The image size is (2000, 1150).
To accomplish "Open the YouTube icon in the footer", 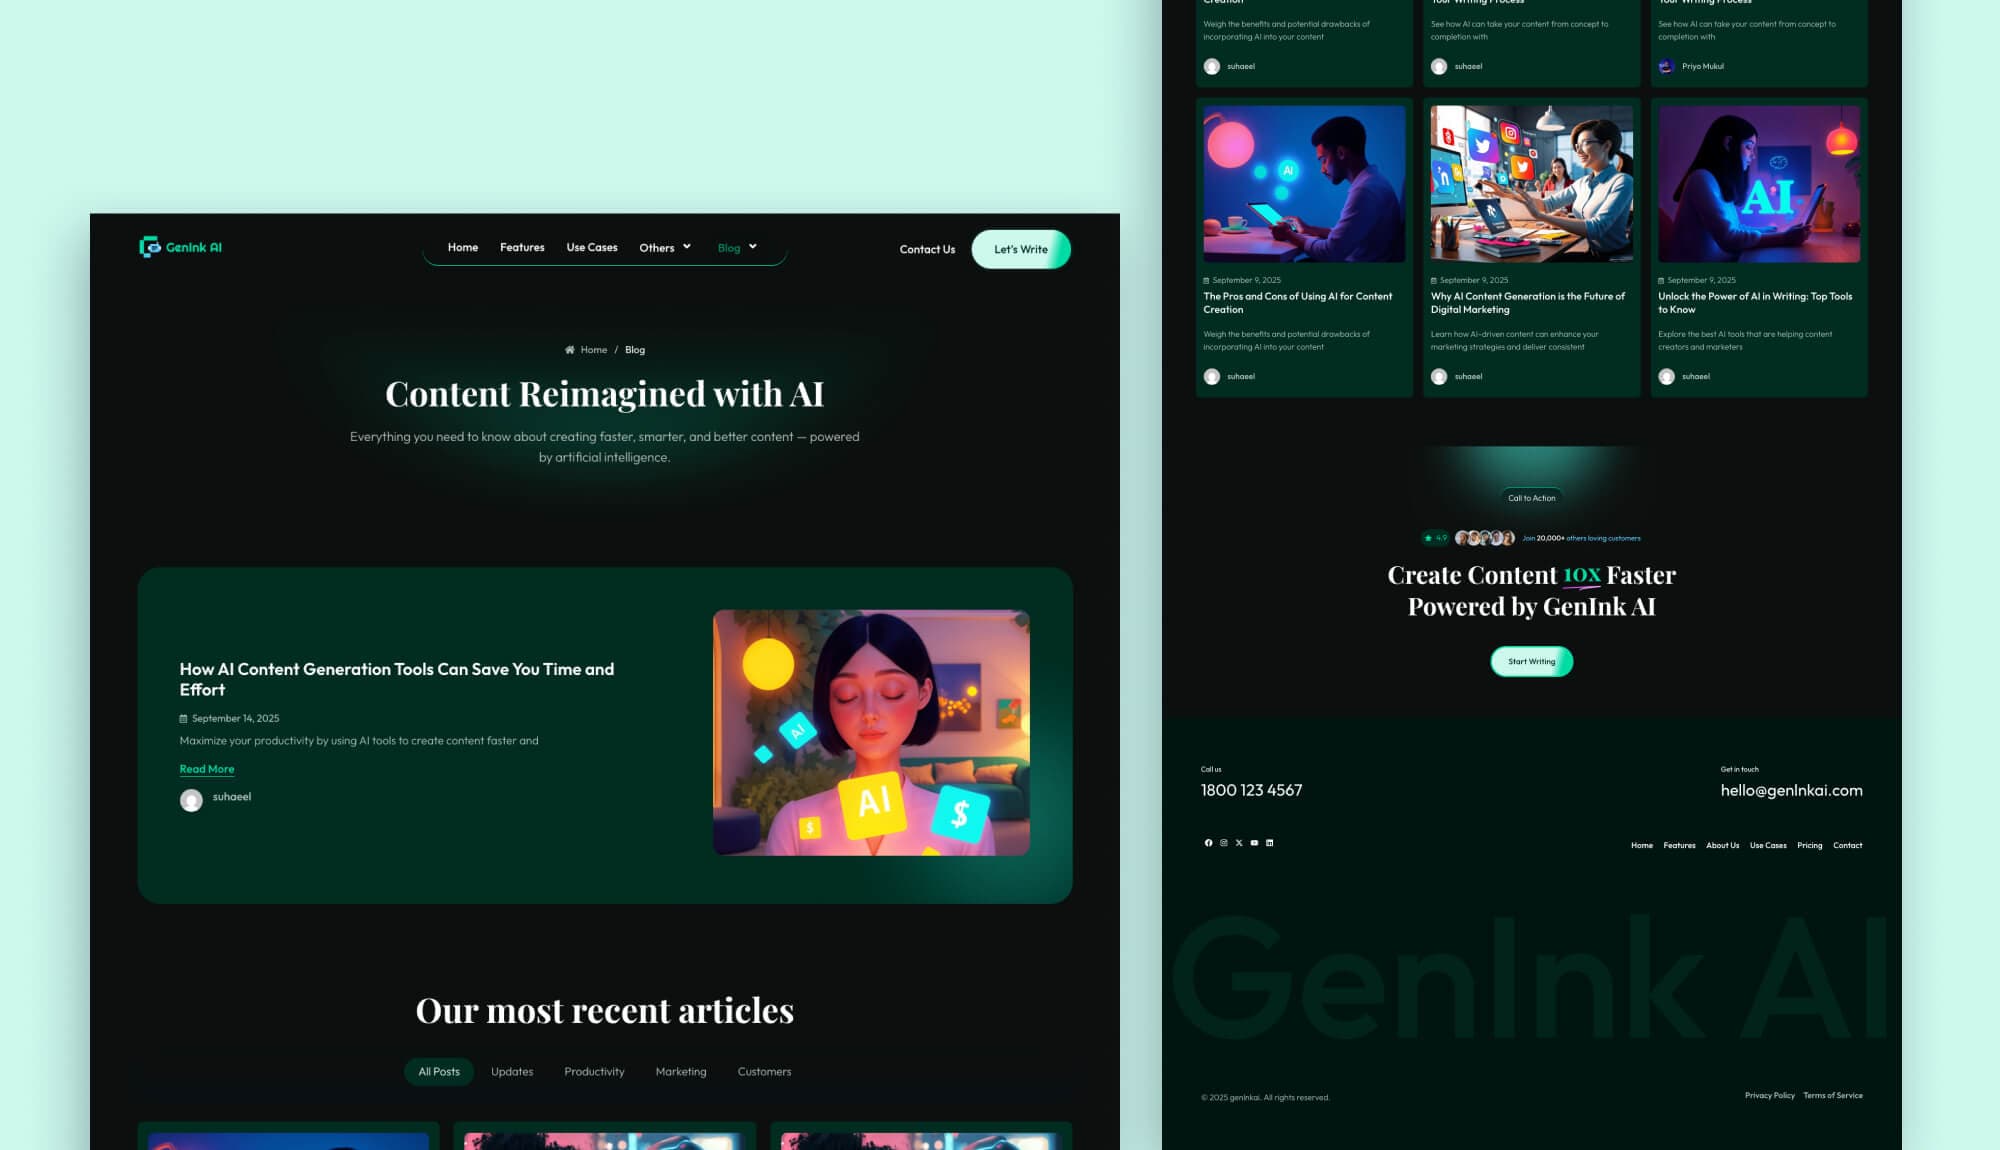I will tap(1254, 843).
